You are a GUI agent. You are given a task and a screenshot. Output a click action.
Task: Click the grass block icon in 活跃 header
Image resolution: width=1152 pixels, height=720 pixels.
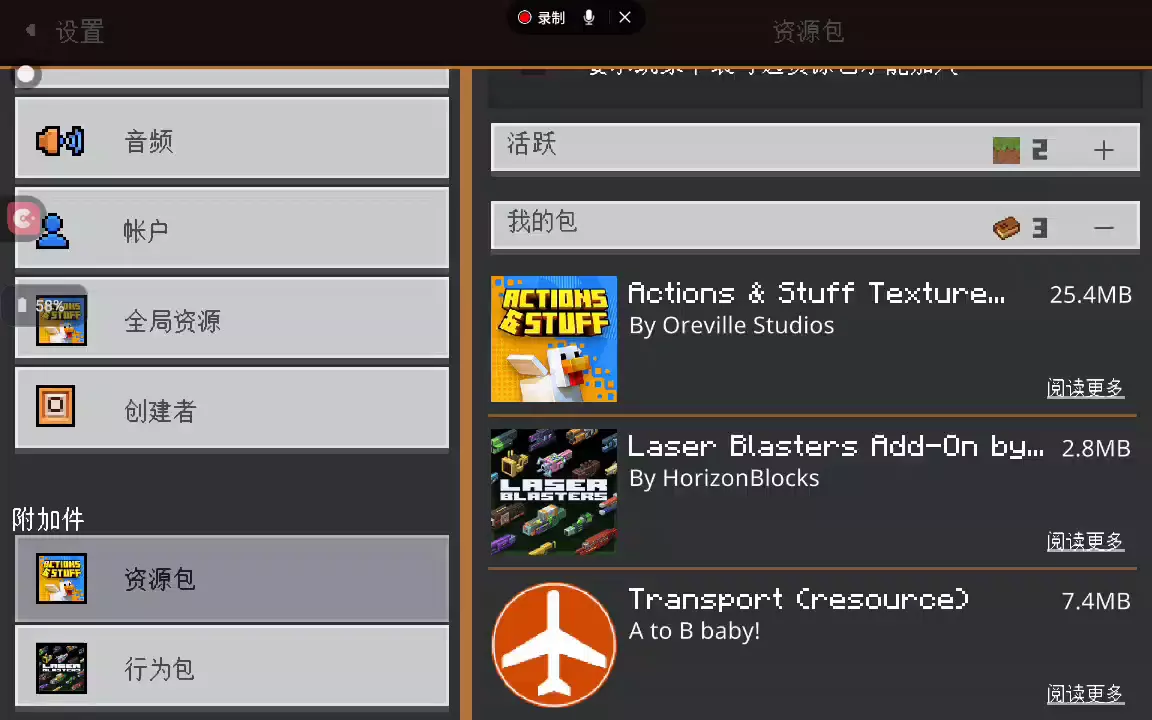pyautogui.click(x=1007, y=150)
